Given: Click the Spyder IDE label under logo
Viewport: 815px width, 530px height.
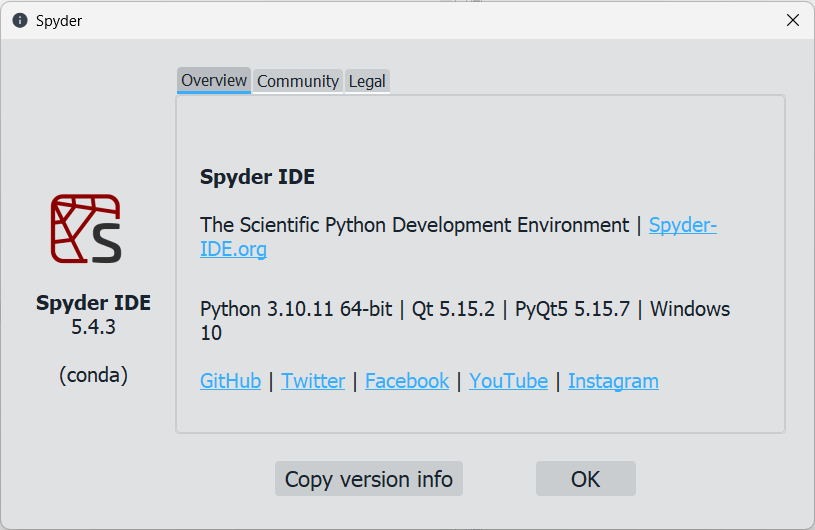Looking at the screenshot, I should pos(94,303).
